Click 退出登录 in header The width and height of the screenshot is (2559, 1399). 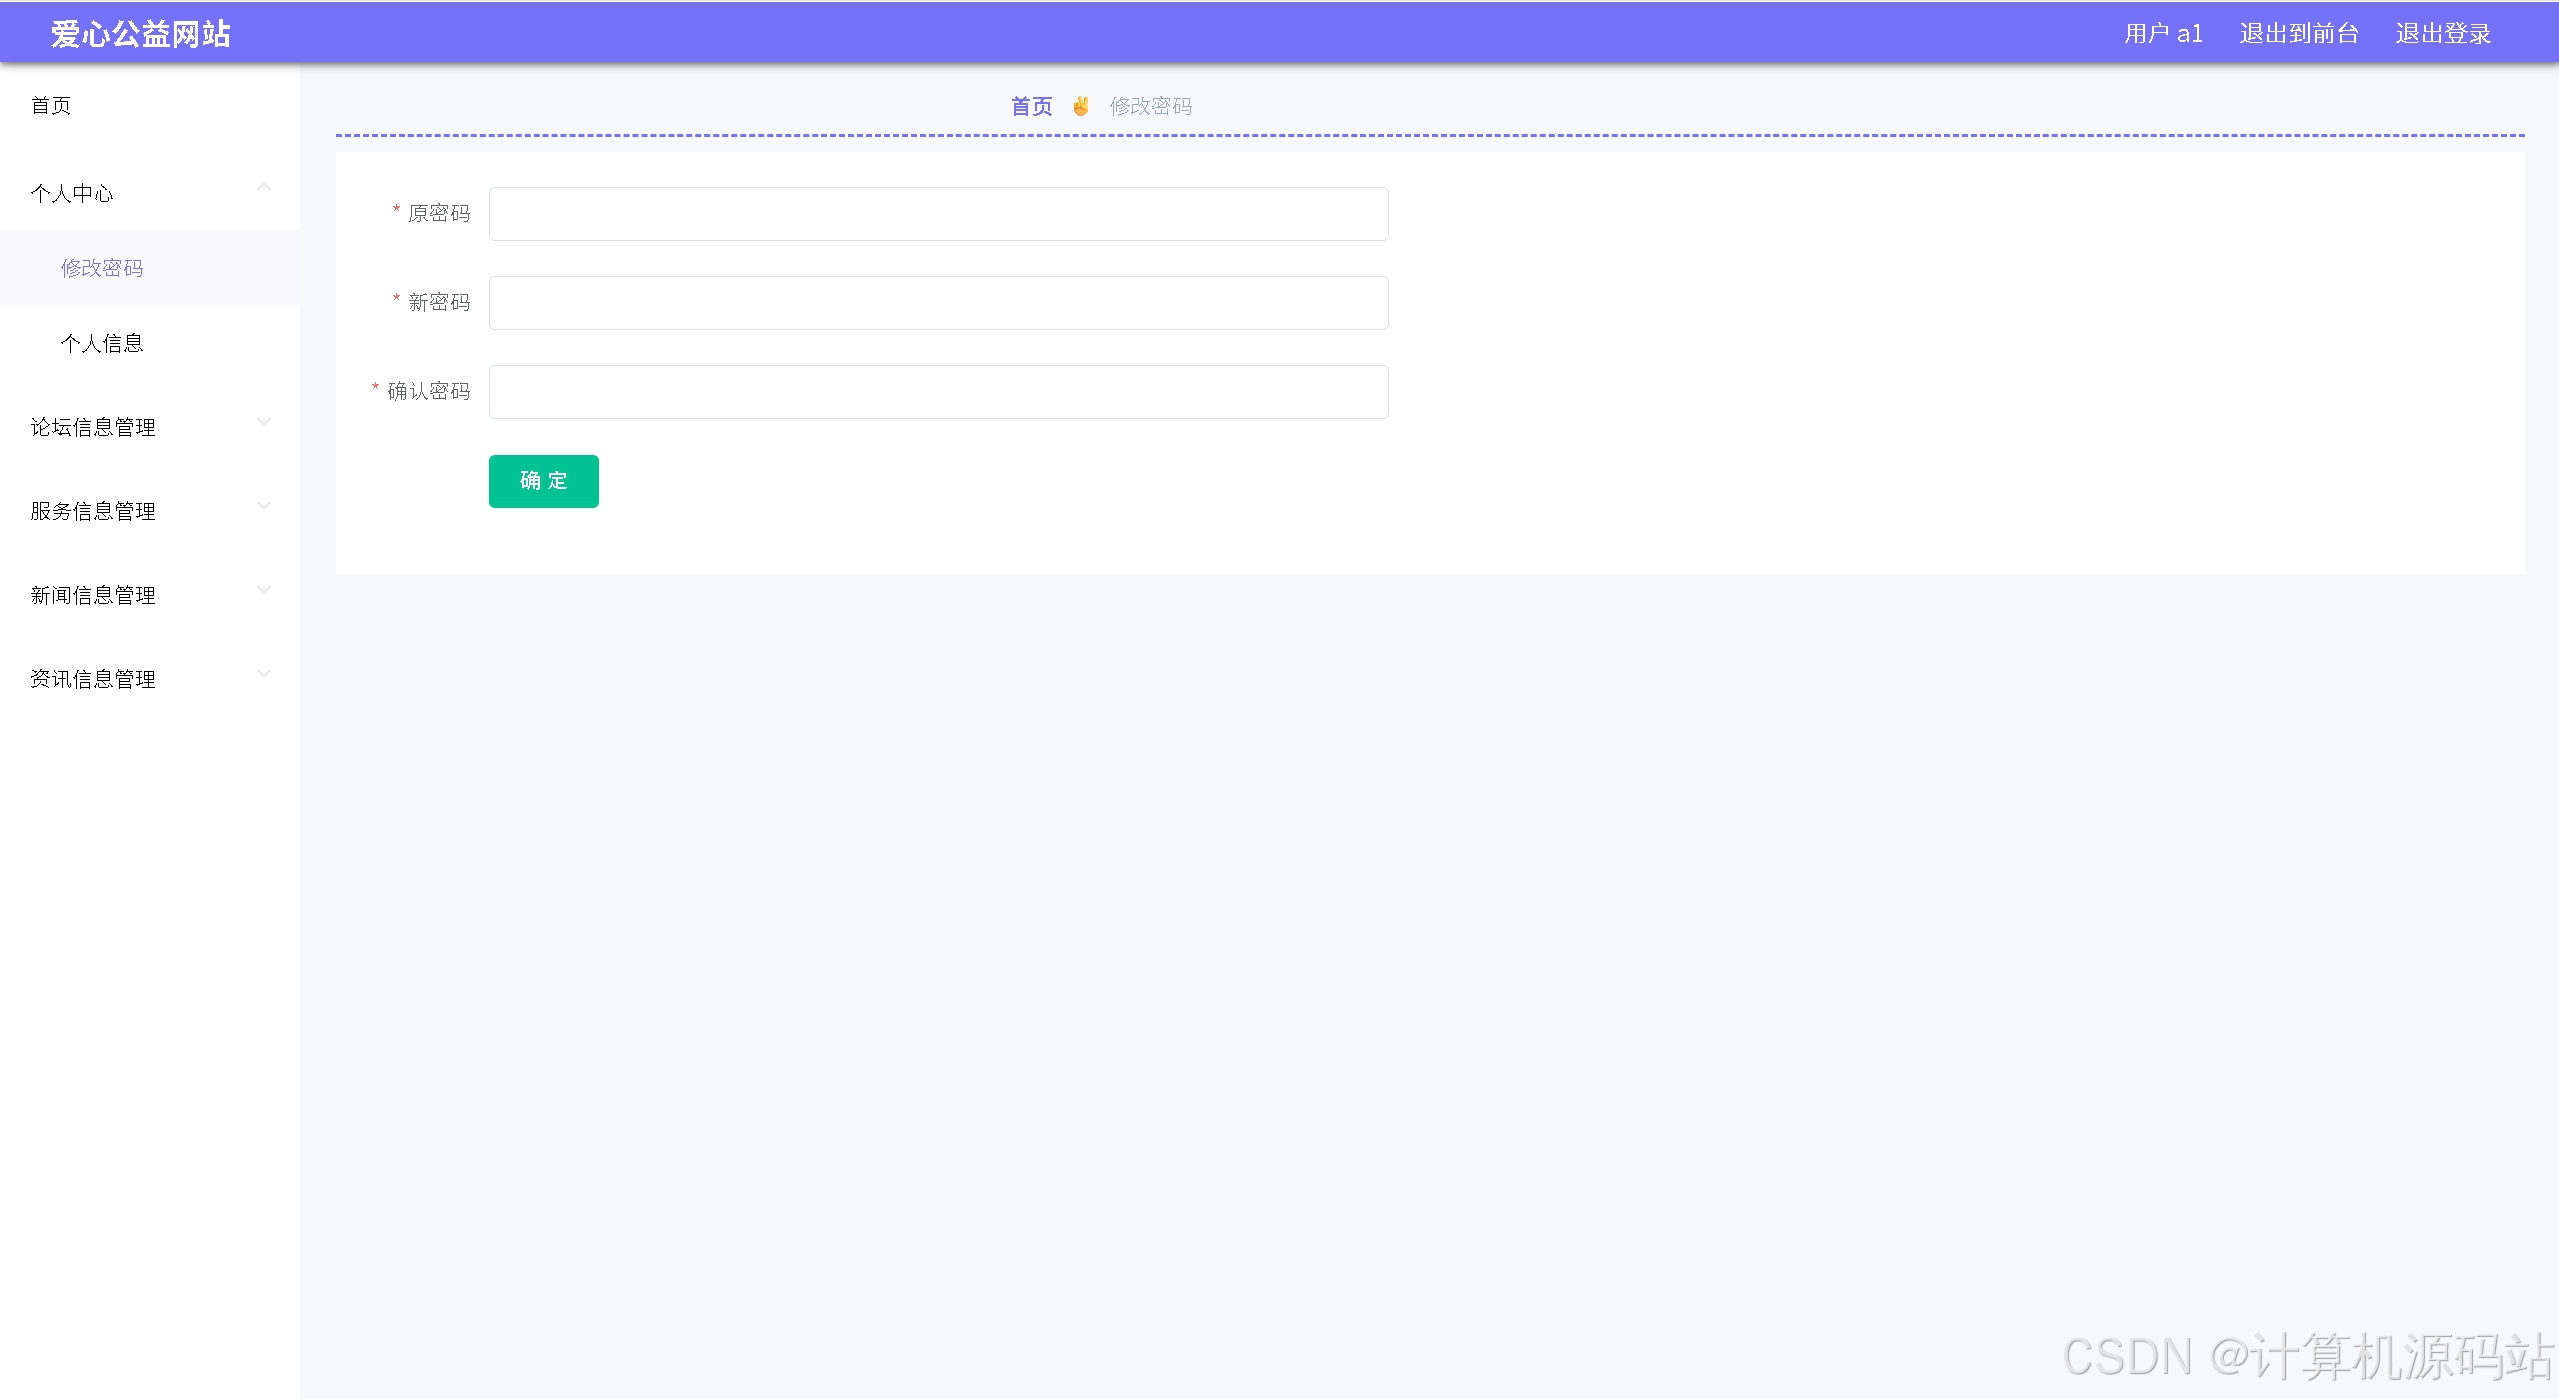(x=2442, y=34)
